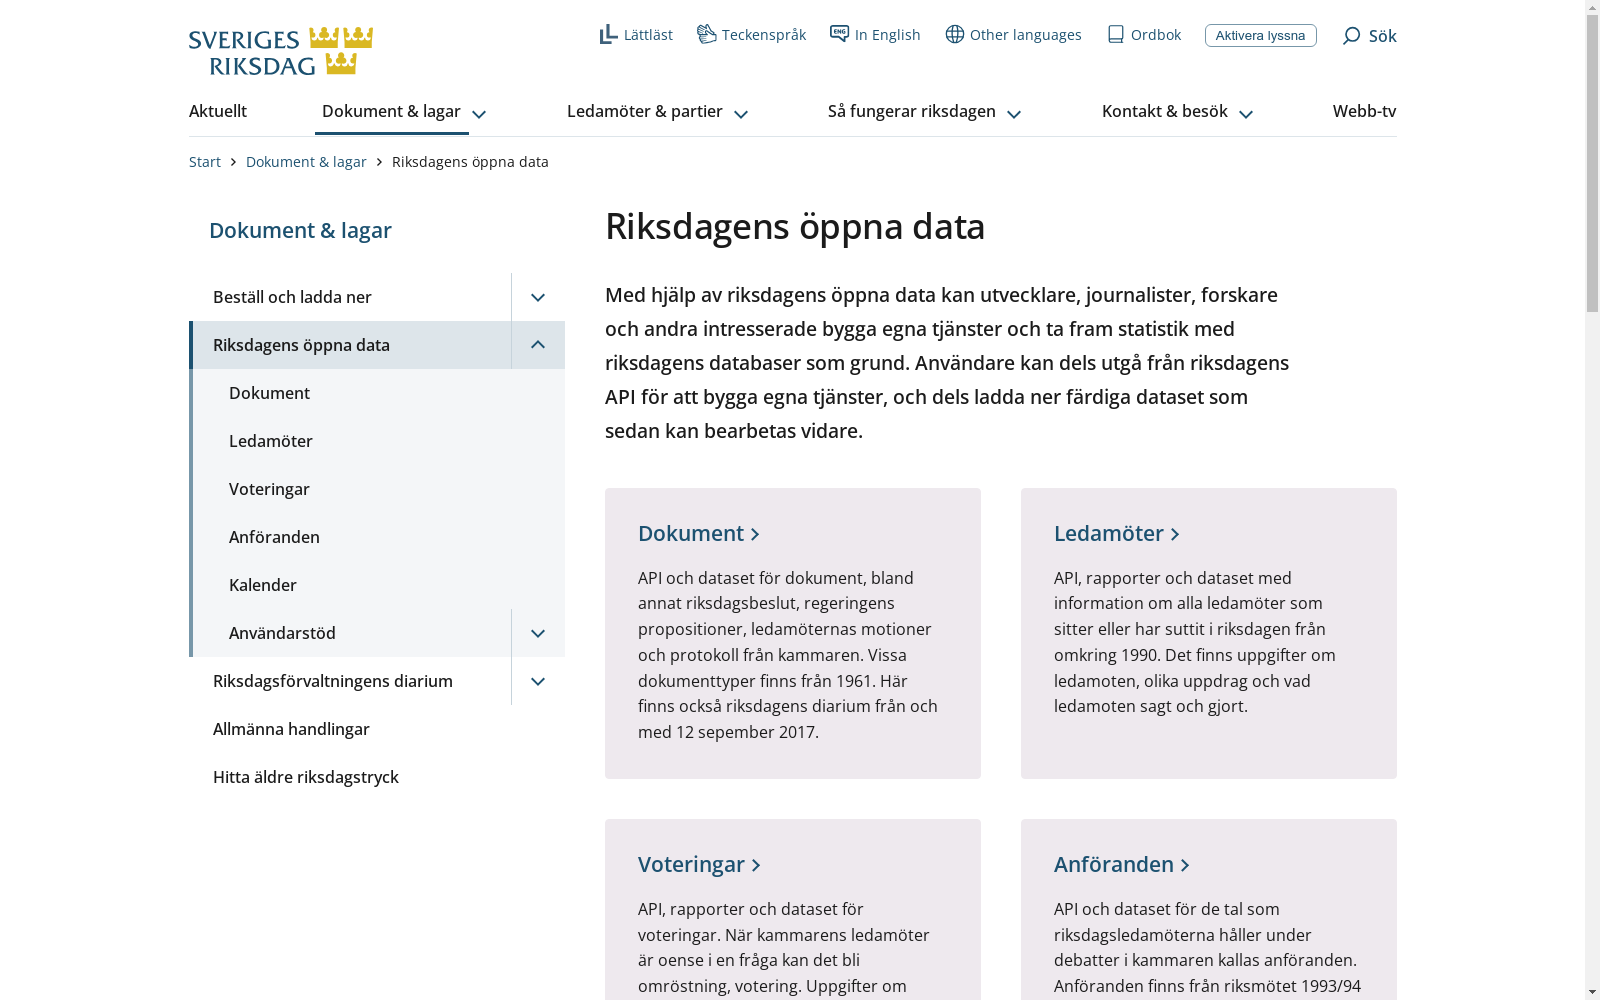Open the Voteringar card heading link

[700, 864]
